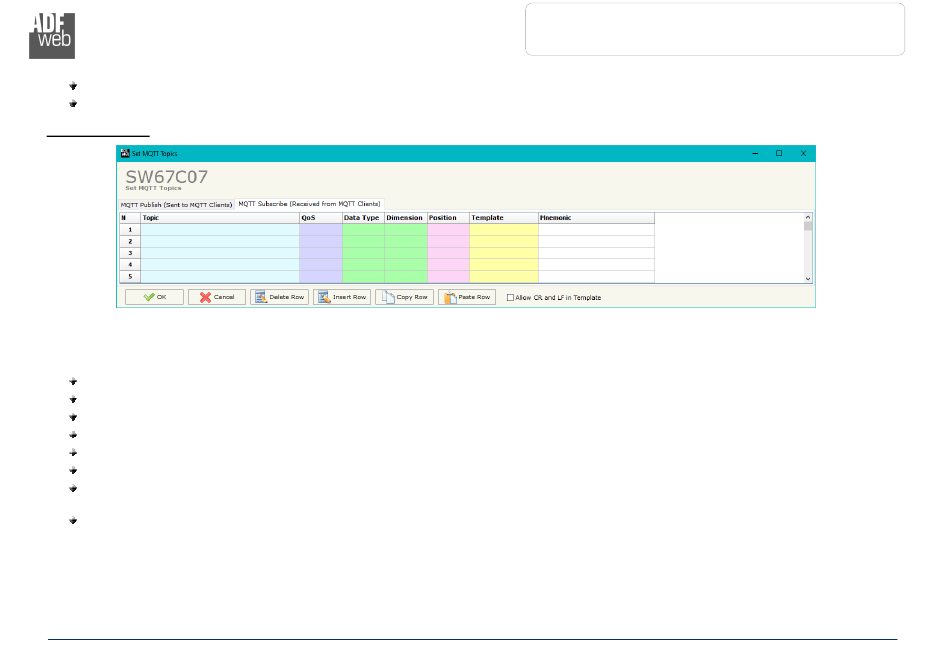Click the ADFweb logo
The image size is (950, 659).
[x=52, y=36]
